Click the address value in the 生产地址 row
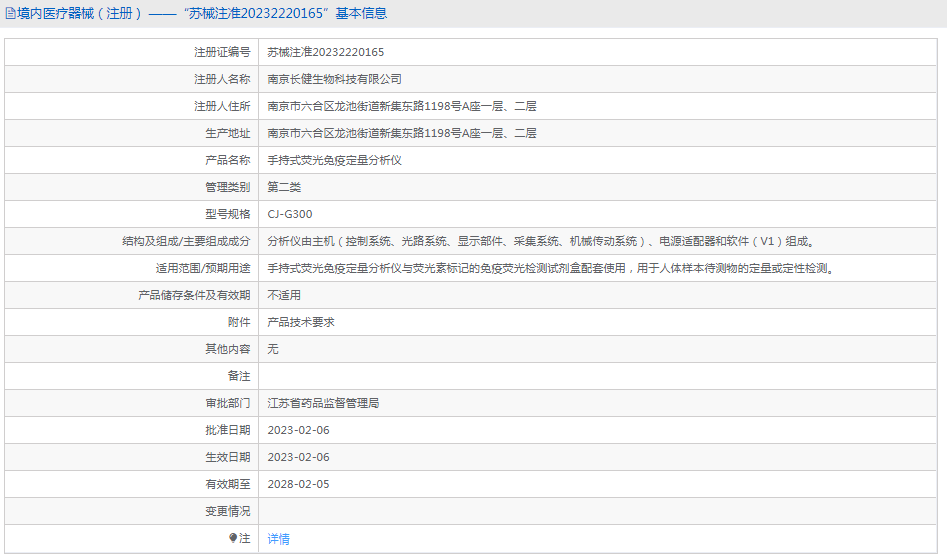The width and height of the screenshot is (947, 557). pyautogui.click(x=402, y=133)
